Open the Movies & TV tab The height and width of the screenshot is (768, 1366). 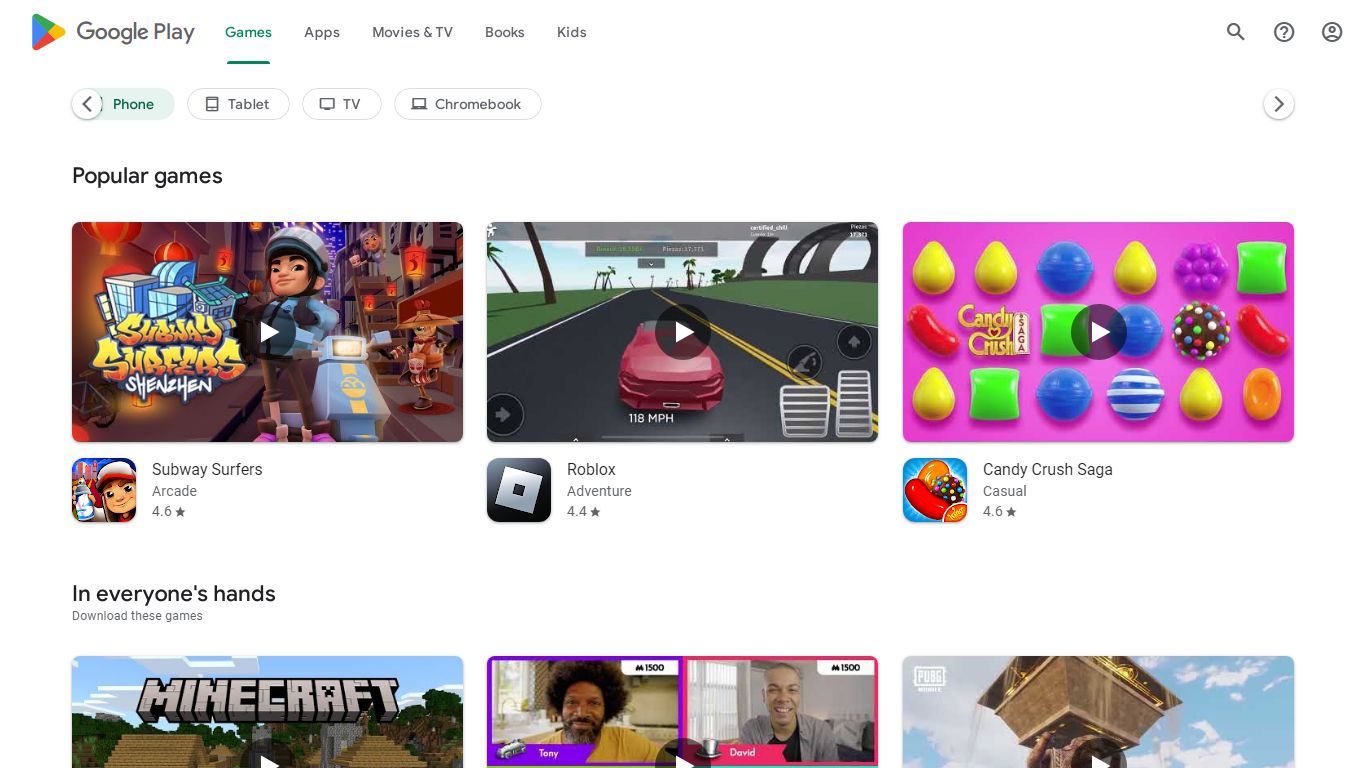(x=412, y=32)
